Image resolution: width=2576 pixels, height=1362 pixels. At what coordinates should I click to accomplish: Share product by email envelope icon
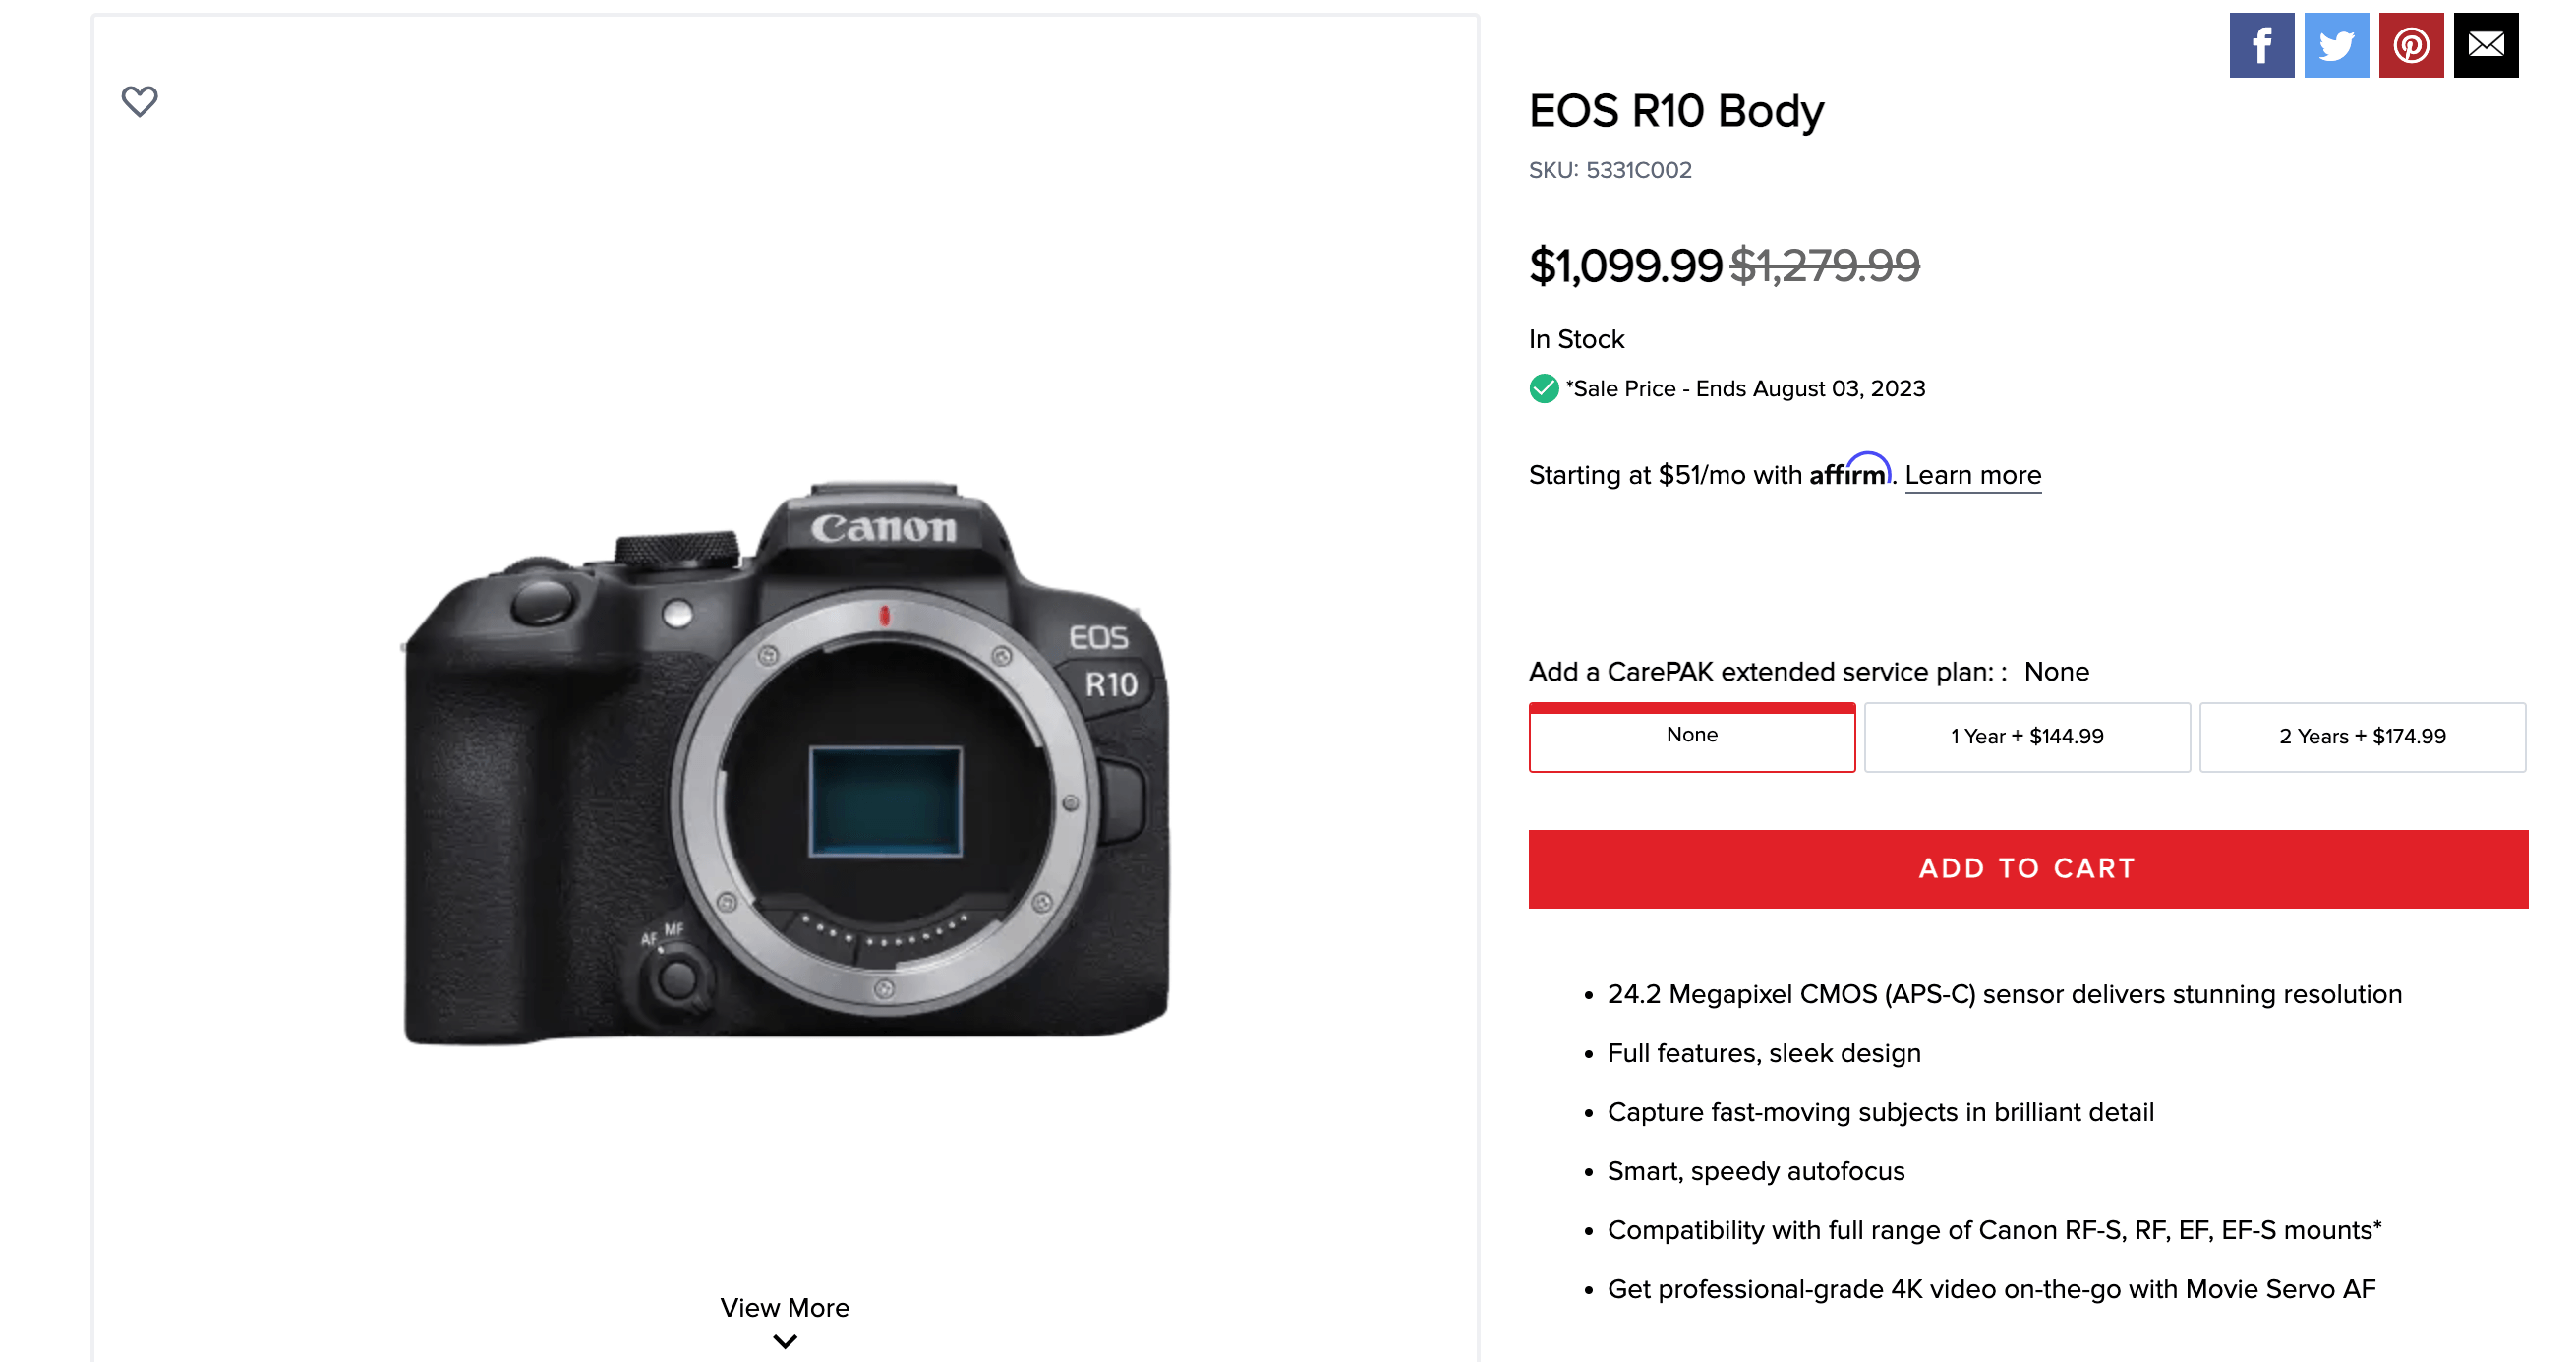click(x=2485, y=45)
